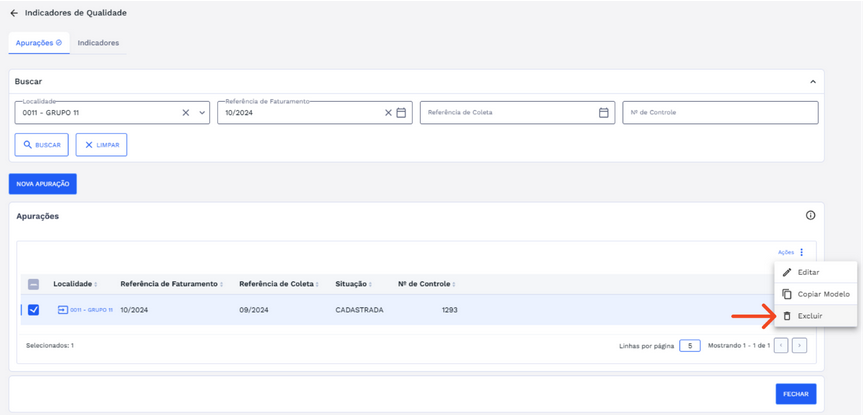
Task: Open calendar for Referência de Coleta
Action: coord(604,113)
